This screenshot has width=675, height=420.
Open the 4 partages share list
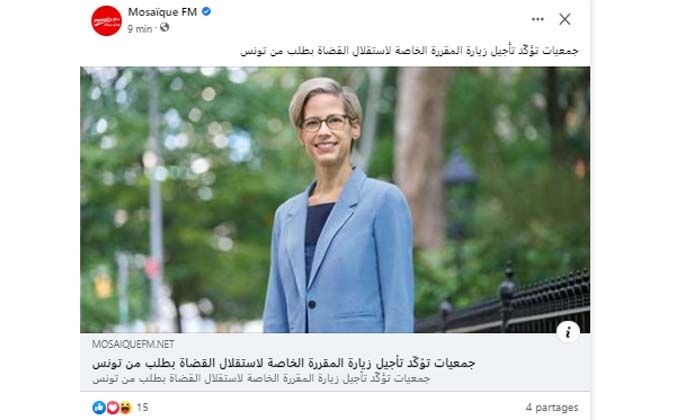(x=551, y=407)
